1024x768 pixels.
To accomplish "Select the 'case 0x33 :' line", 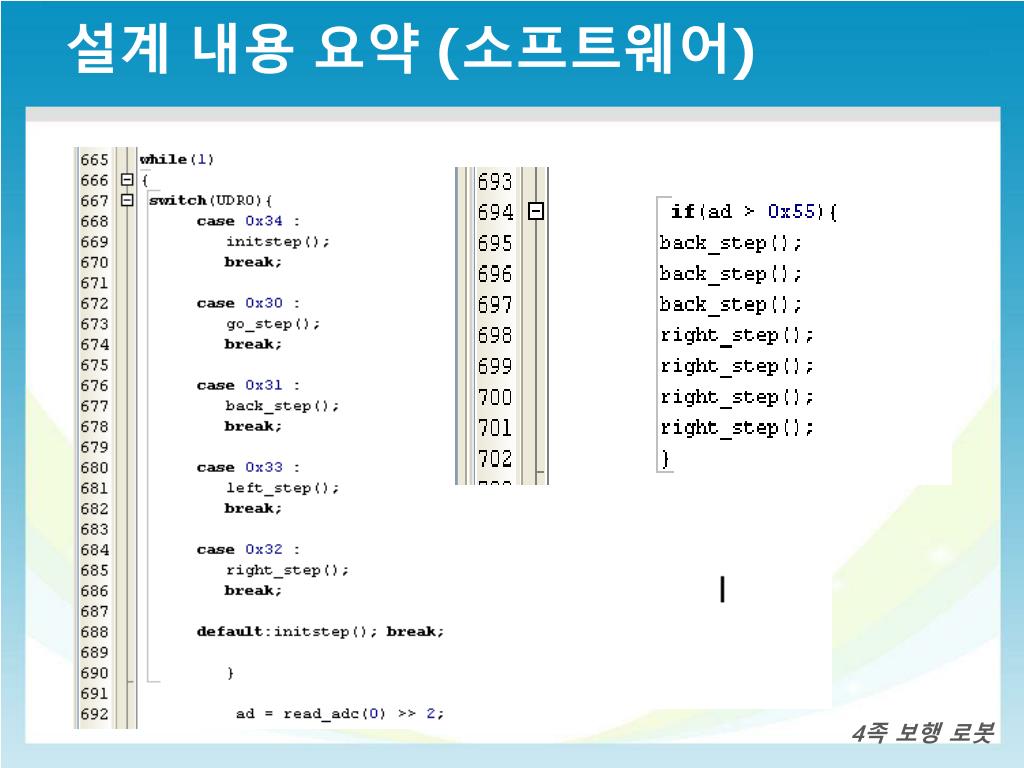I will pos(248,467).
